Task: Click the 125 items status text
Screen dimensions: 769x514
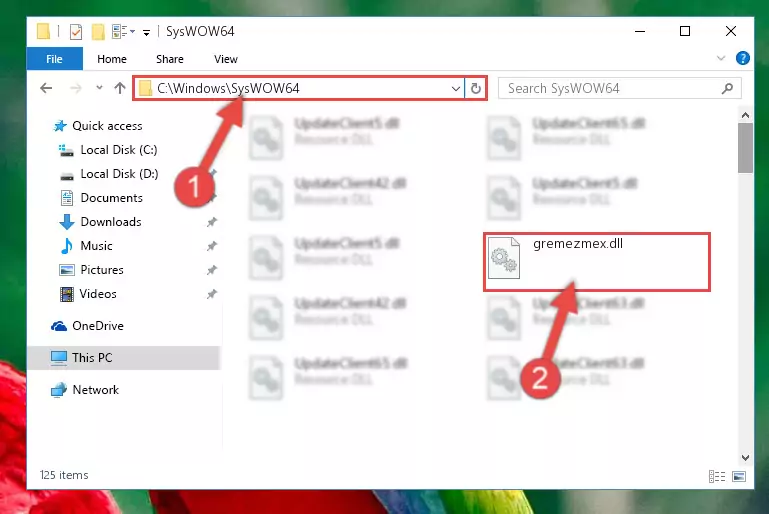Action: point(64,475)
